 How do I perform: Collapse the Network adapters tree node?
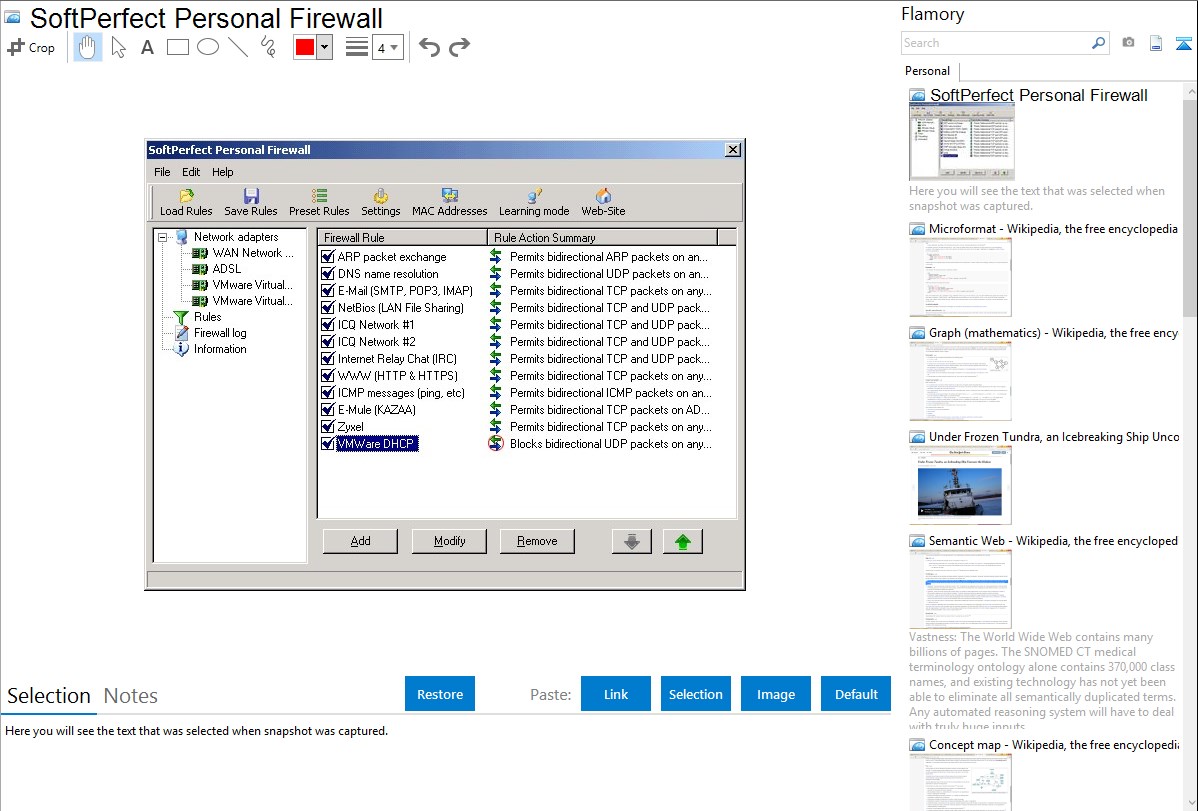(x=162, y=237)
